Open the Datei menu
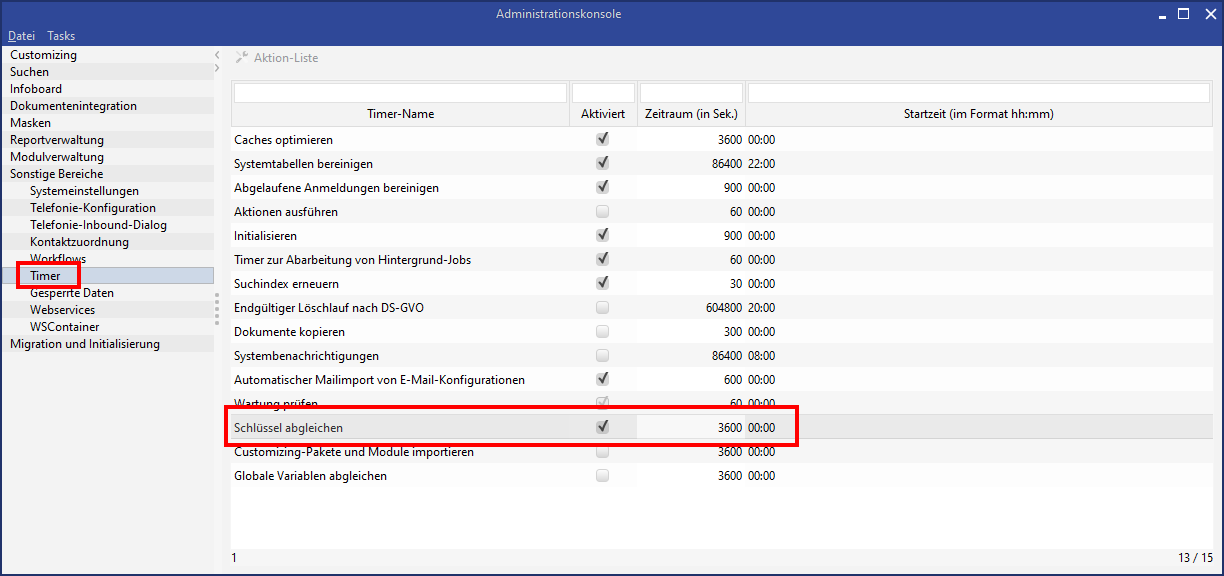 21,36
